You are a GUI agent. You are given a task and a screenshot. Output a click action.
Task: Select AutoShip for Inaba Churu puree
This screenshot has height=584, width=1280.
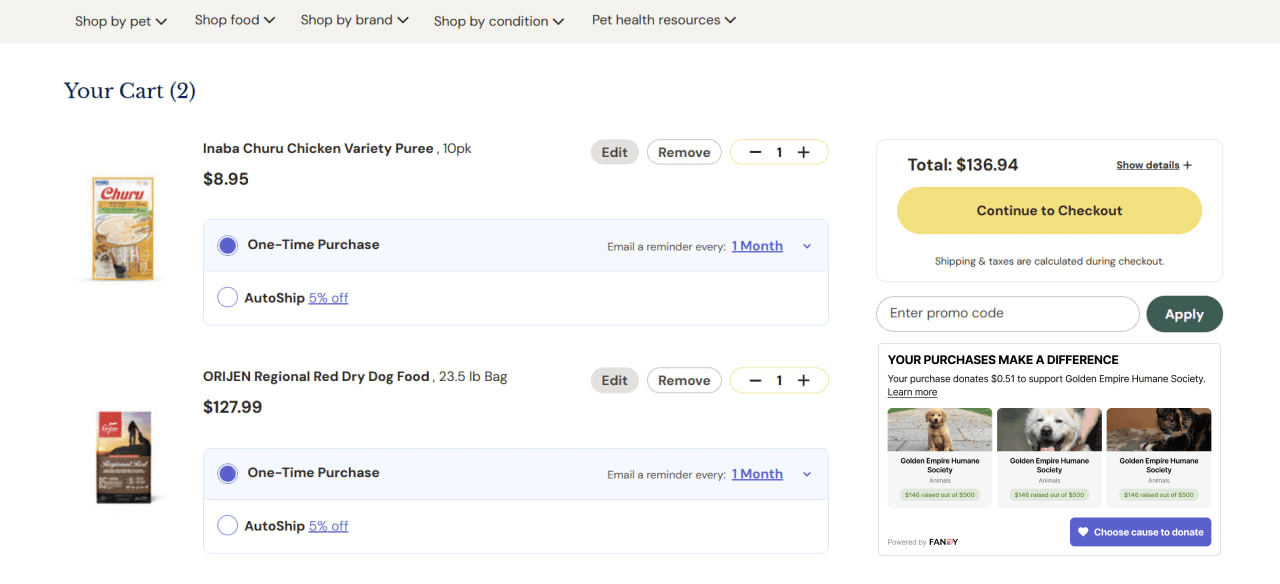(x=228, y=297)
